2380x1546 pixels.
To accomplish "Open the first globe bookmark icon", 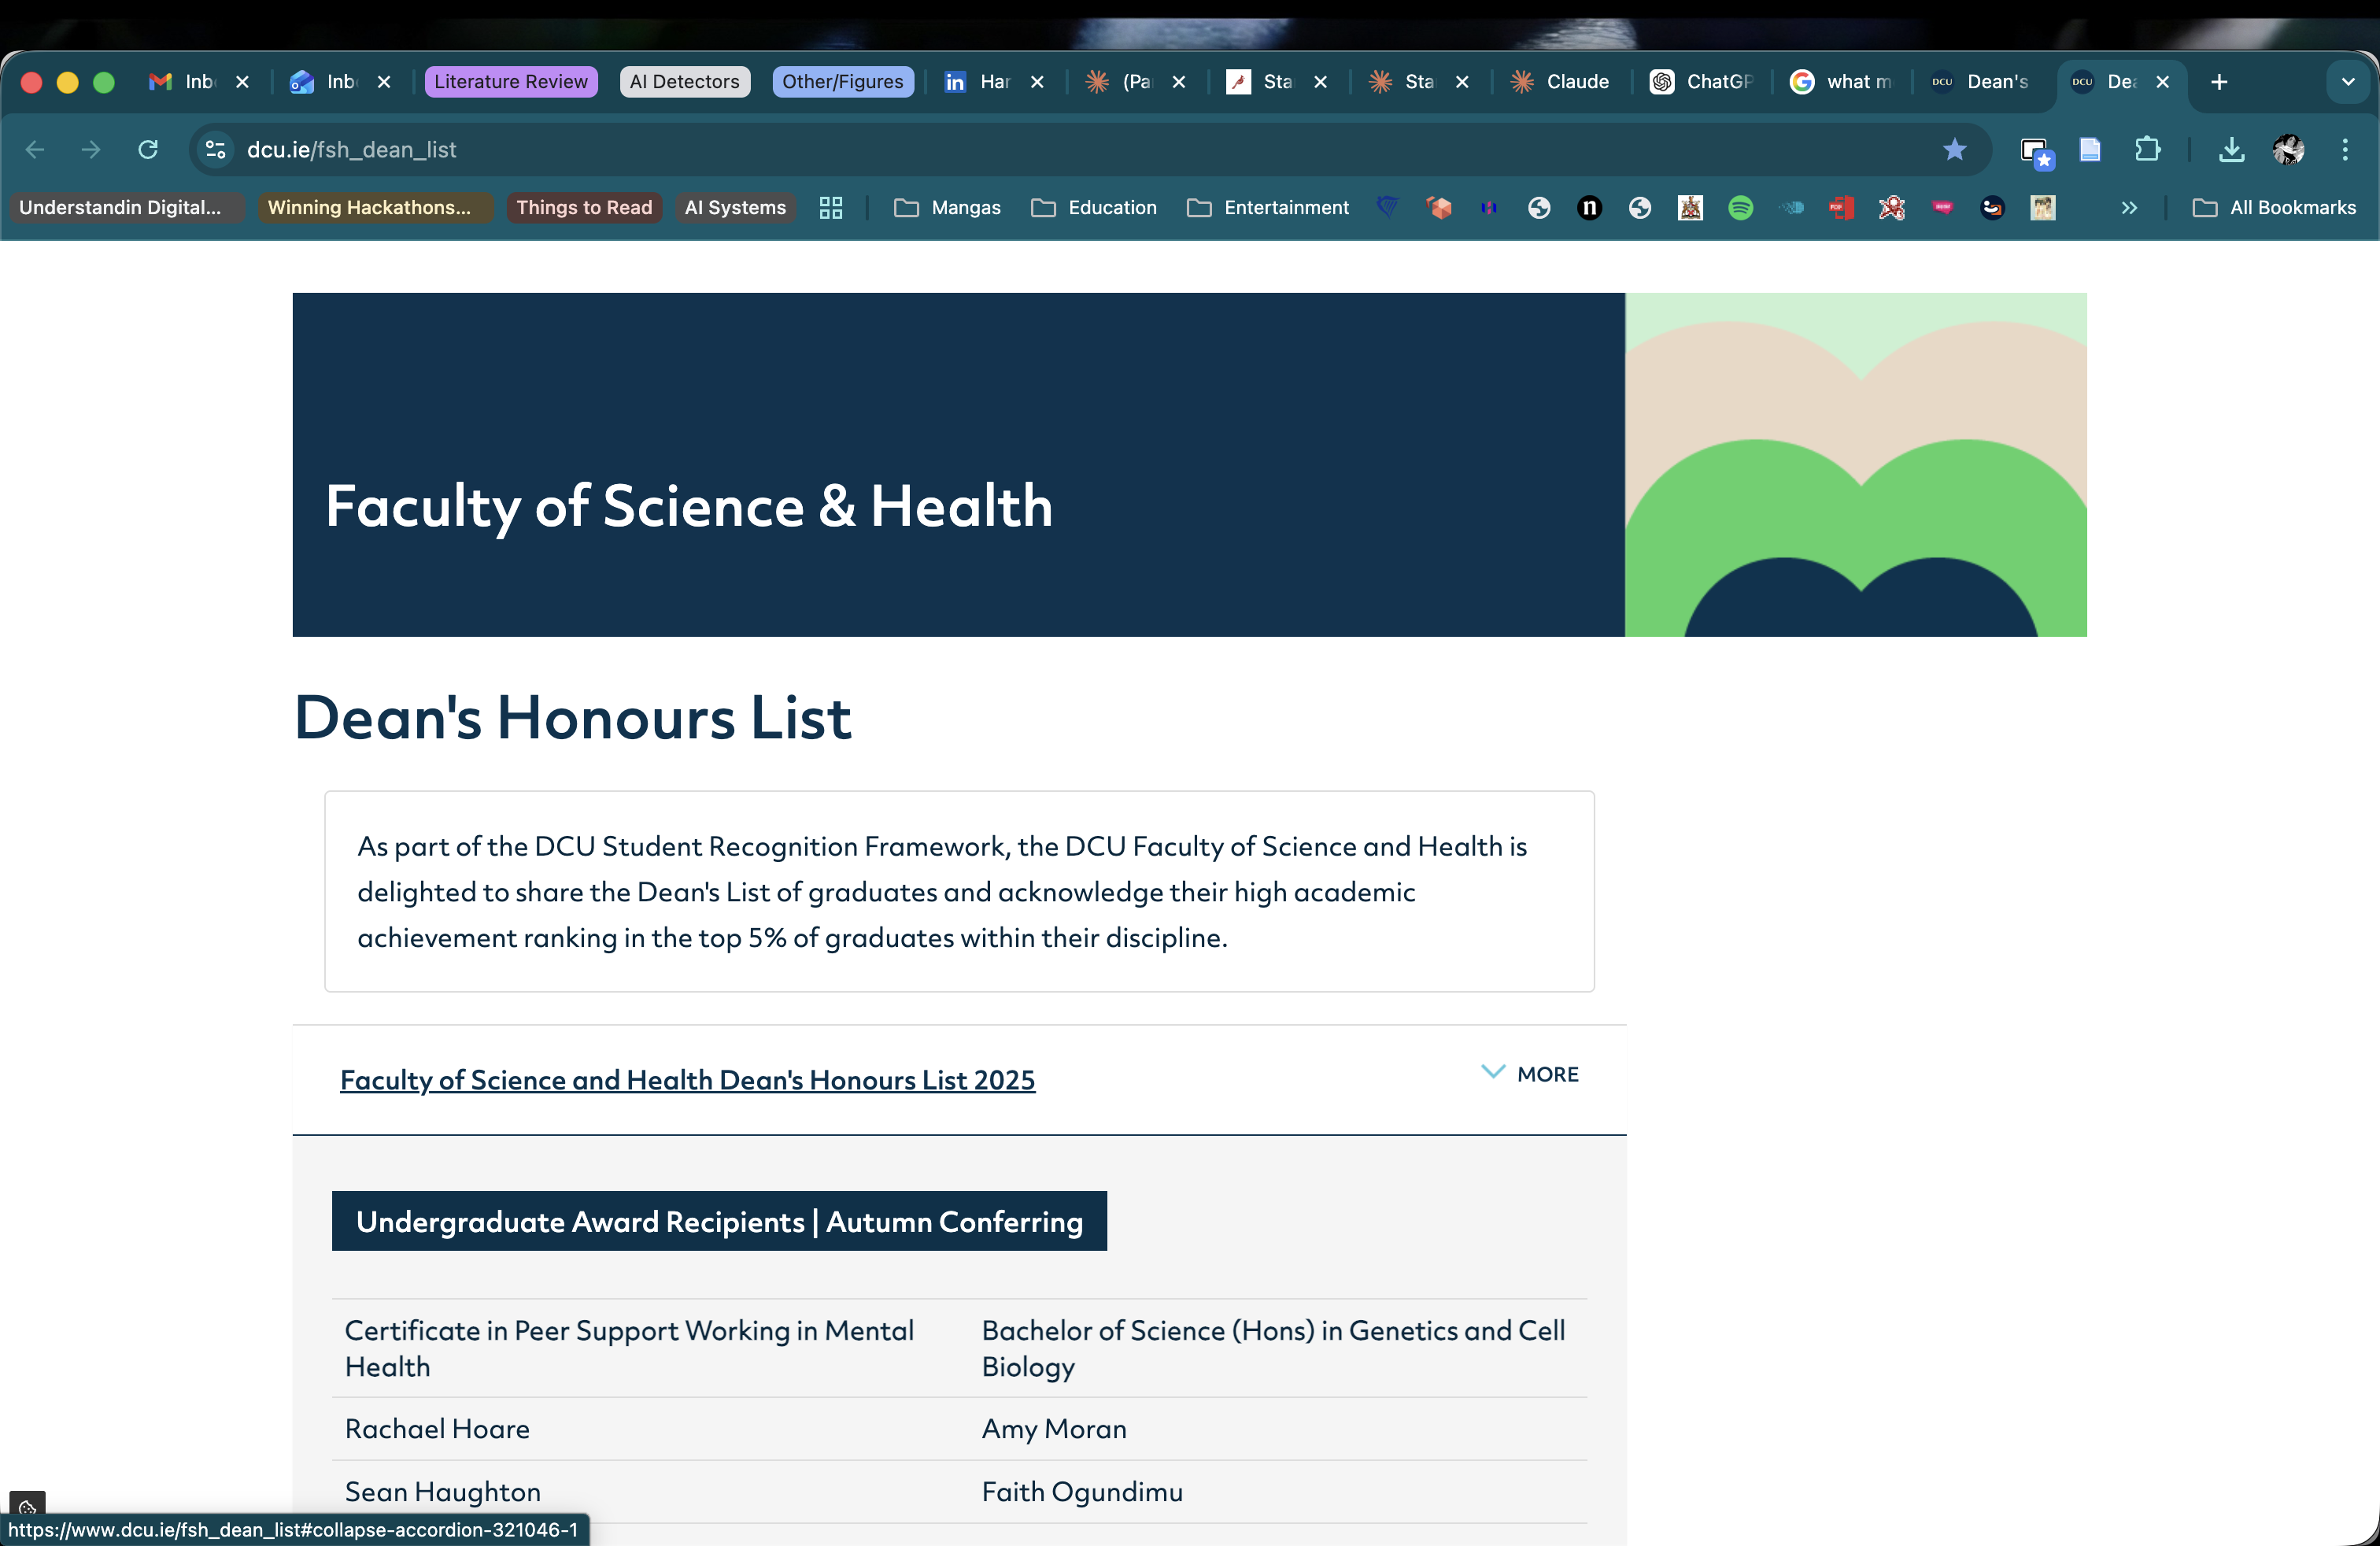I will [1539, 208].
